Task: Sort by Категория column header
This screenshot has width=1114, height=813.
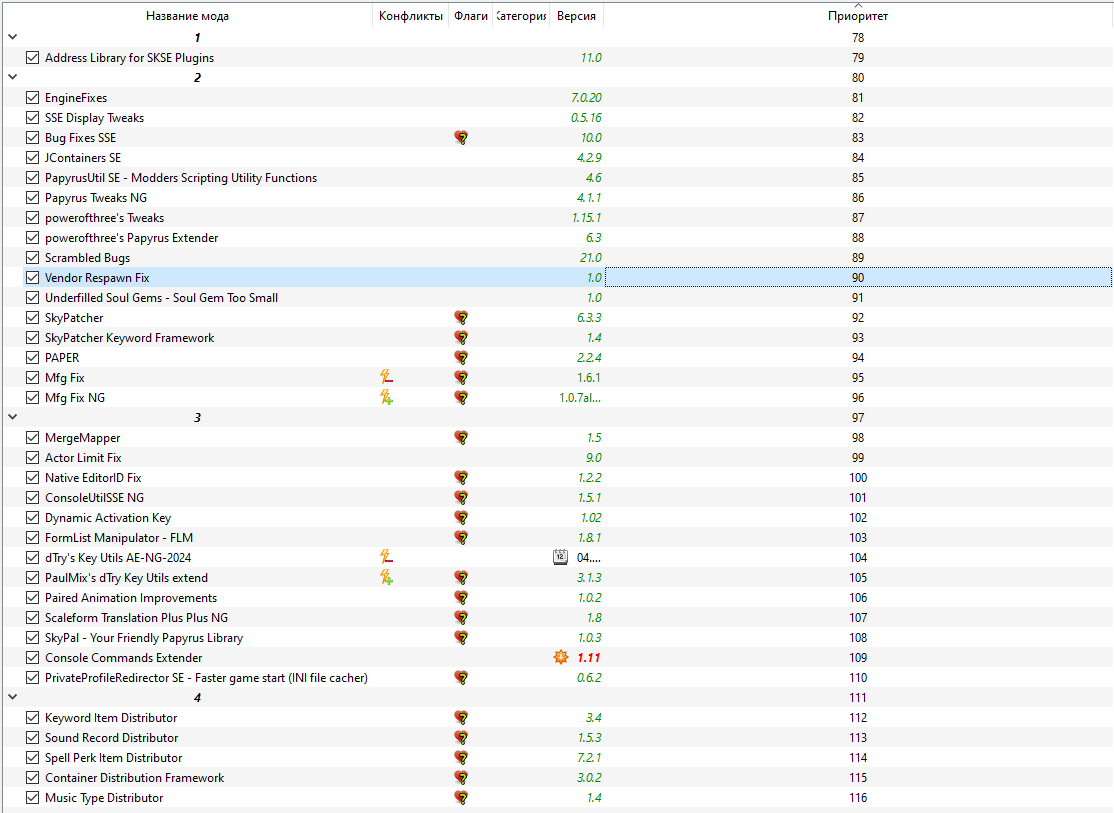Action: (x=521, y=16)
